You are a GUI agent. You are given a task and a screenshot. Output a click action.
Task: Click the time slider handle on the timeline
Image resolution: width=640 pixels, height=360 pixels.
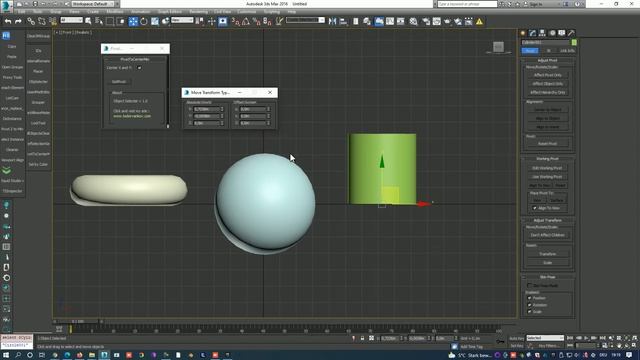[78, 322]
